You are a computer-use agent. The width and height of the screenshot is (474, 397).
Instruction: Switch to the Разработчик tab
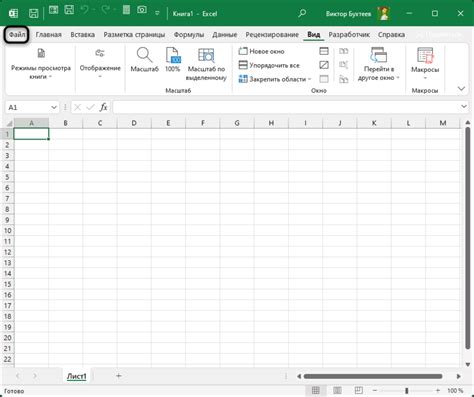349,35
